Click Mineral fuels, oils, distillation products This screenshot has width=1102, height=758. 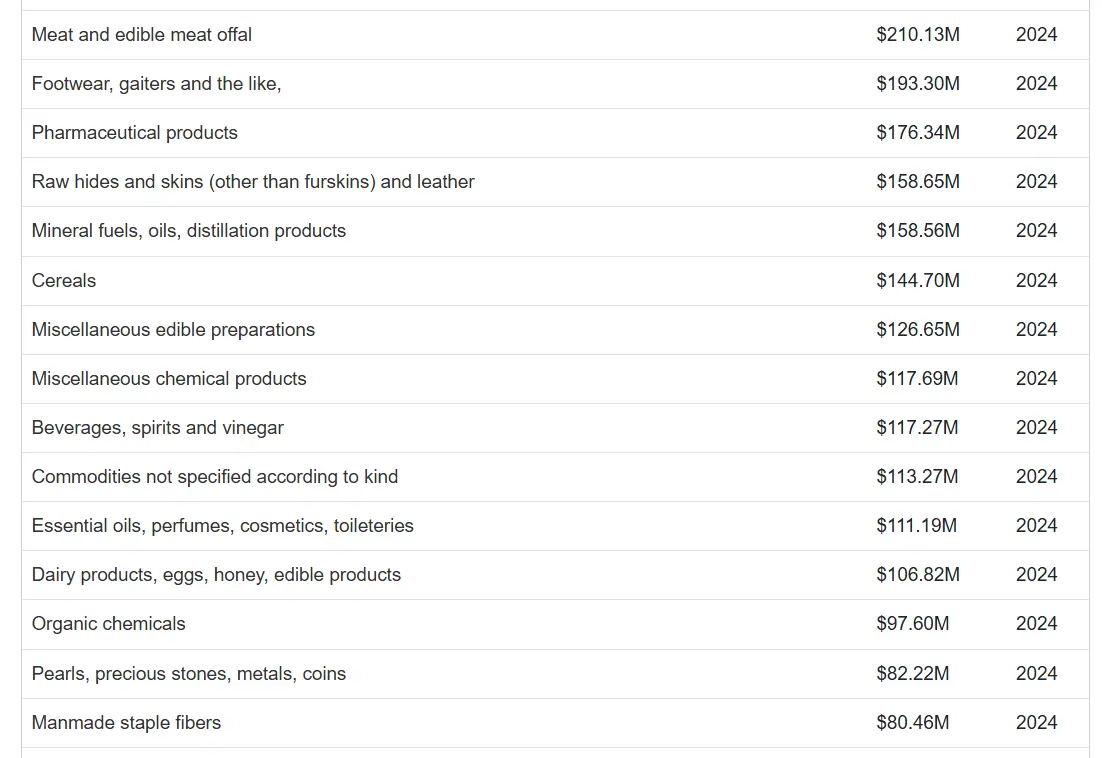click(189, 231)
